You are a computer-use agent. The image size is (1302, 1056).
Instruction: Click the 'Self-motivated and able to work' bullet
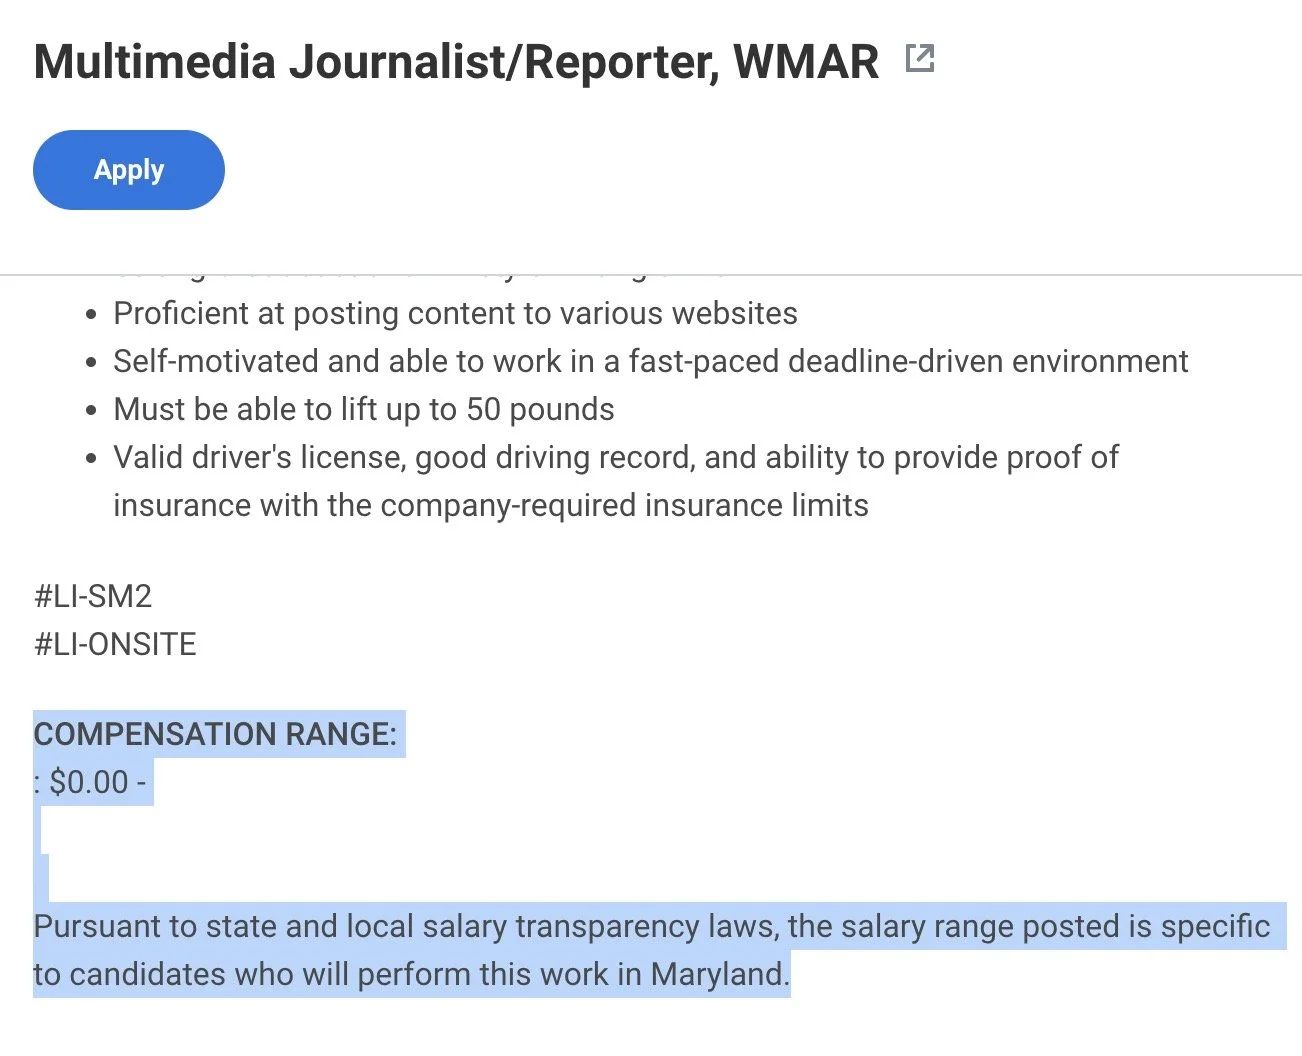650,361
